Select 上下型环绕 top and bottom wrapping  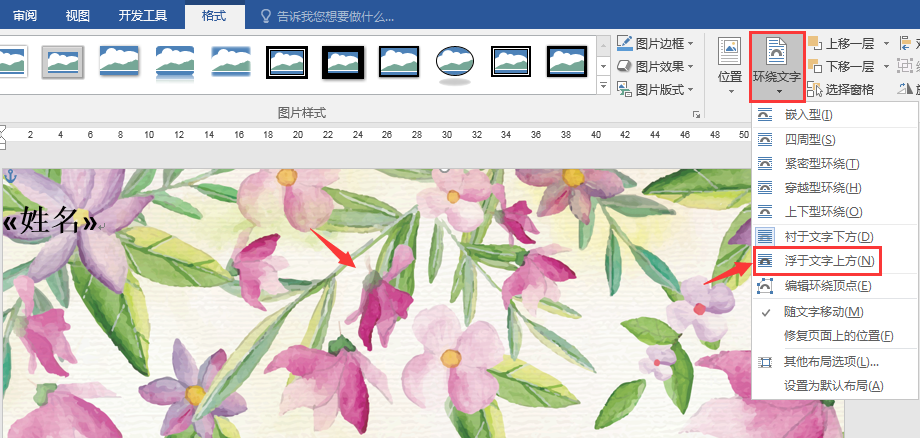(835, 212)
